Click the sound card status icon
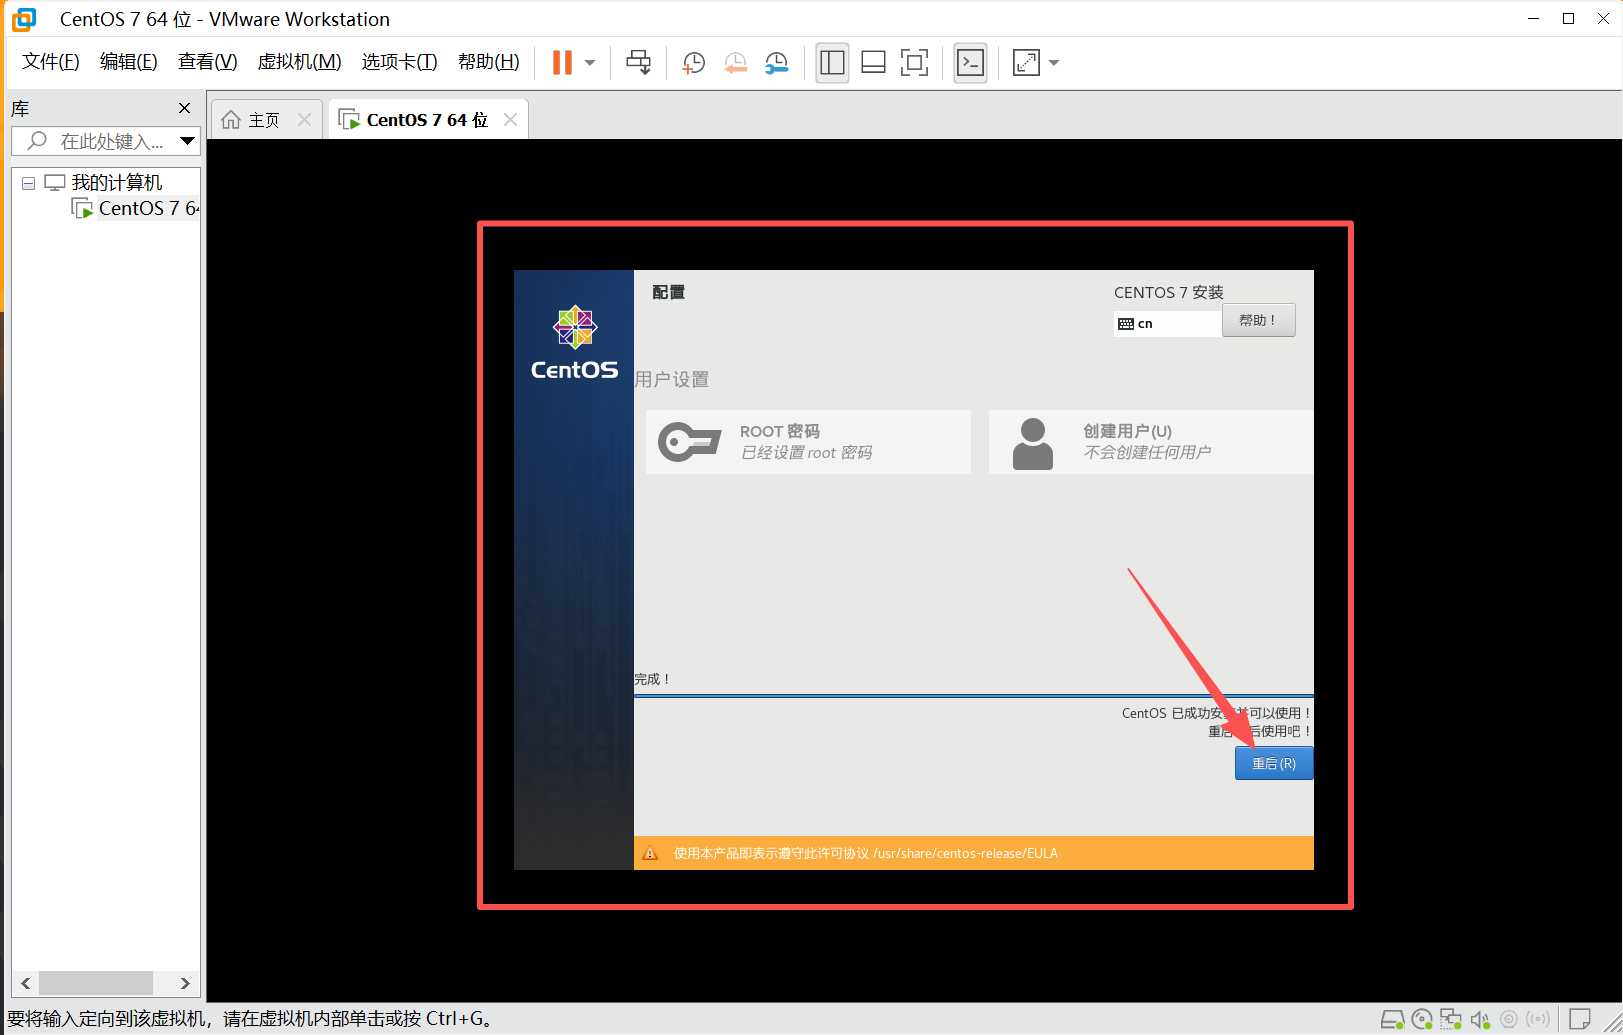1623x1035 pixels. [1480, 1020]
